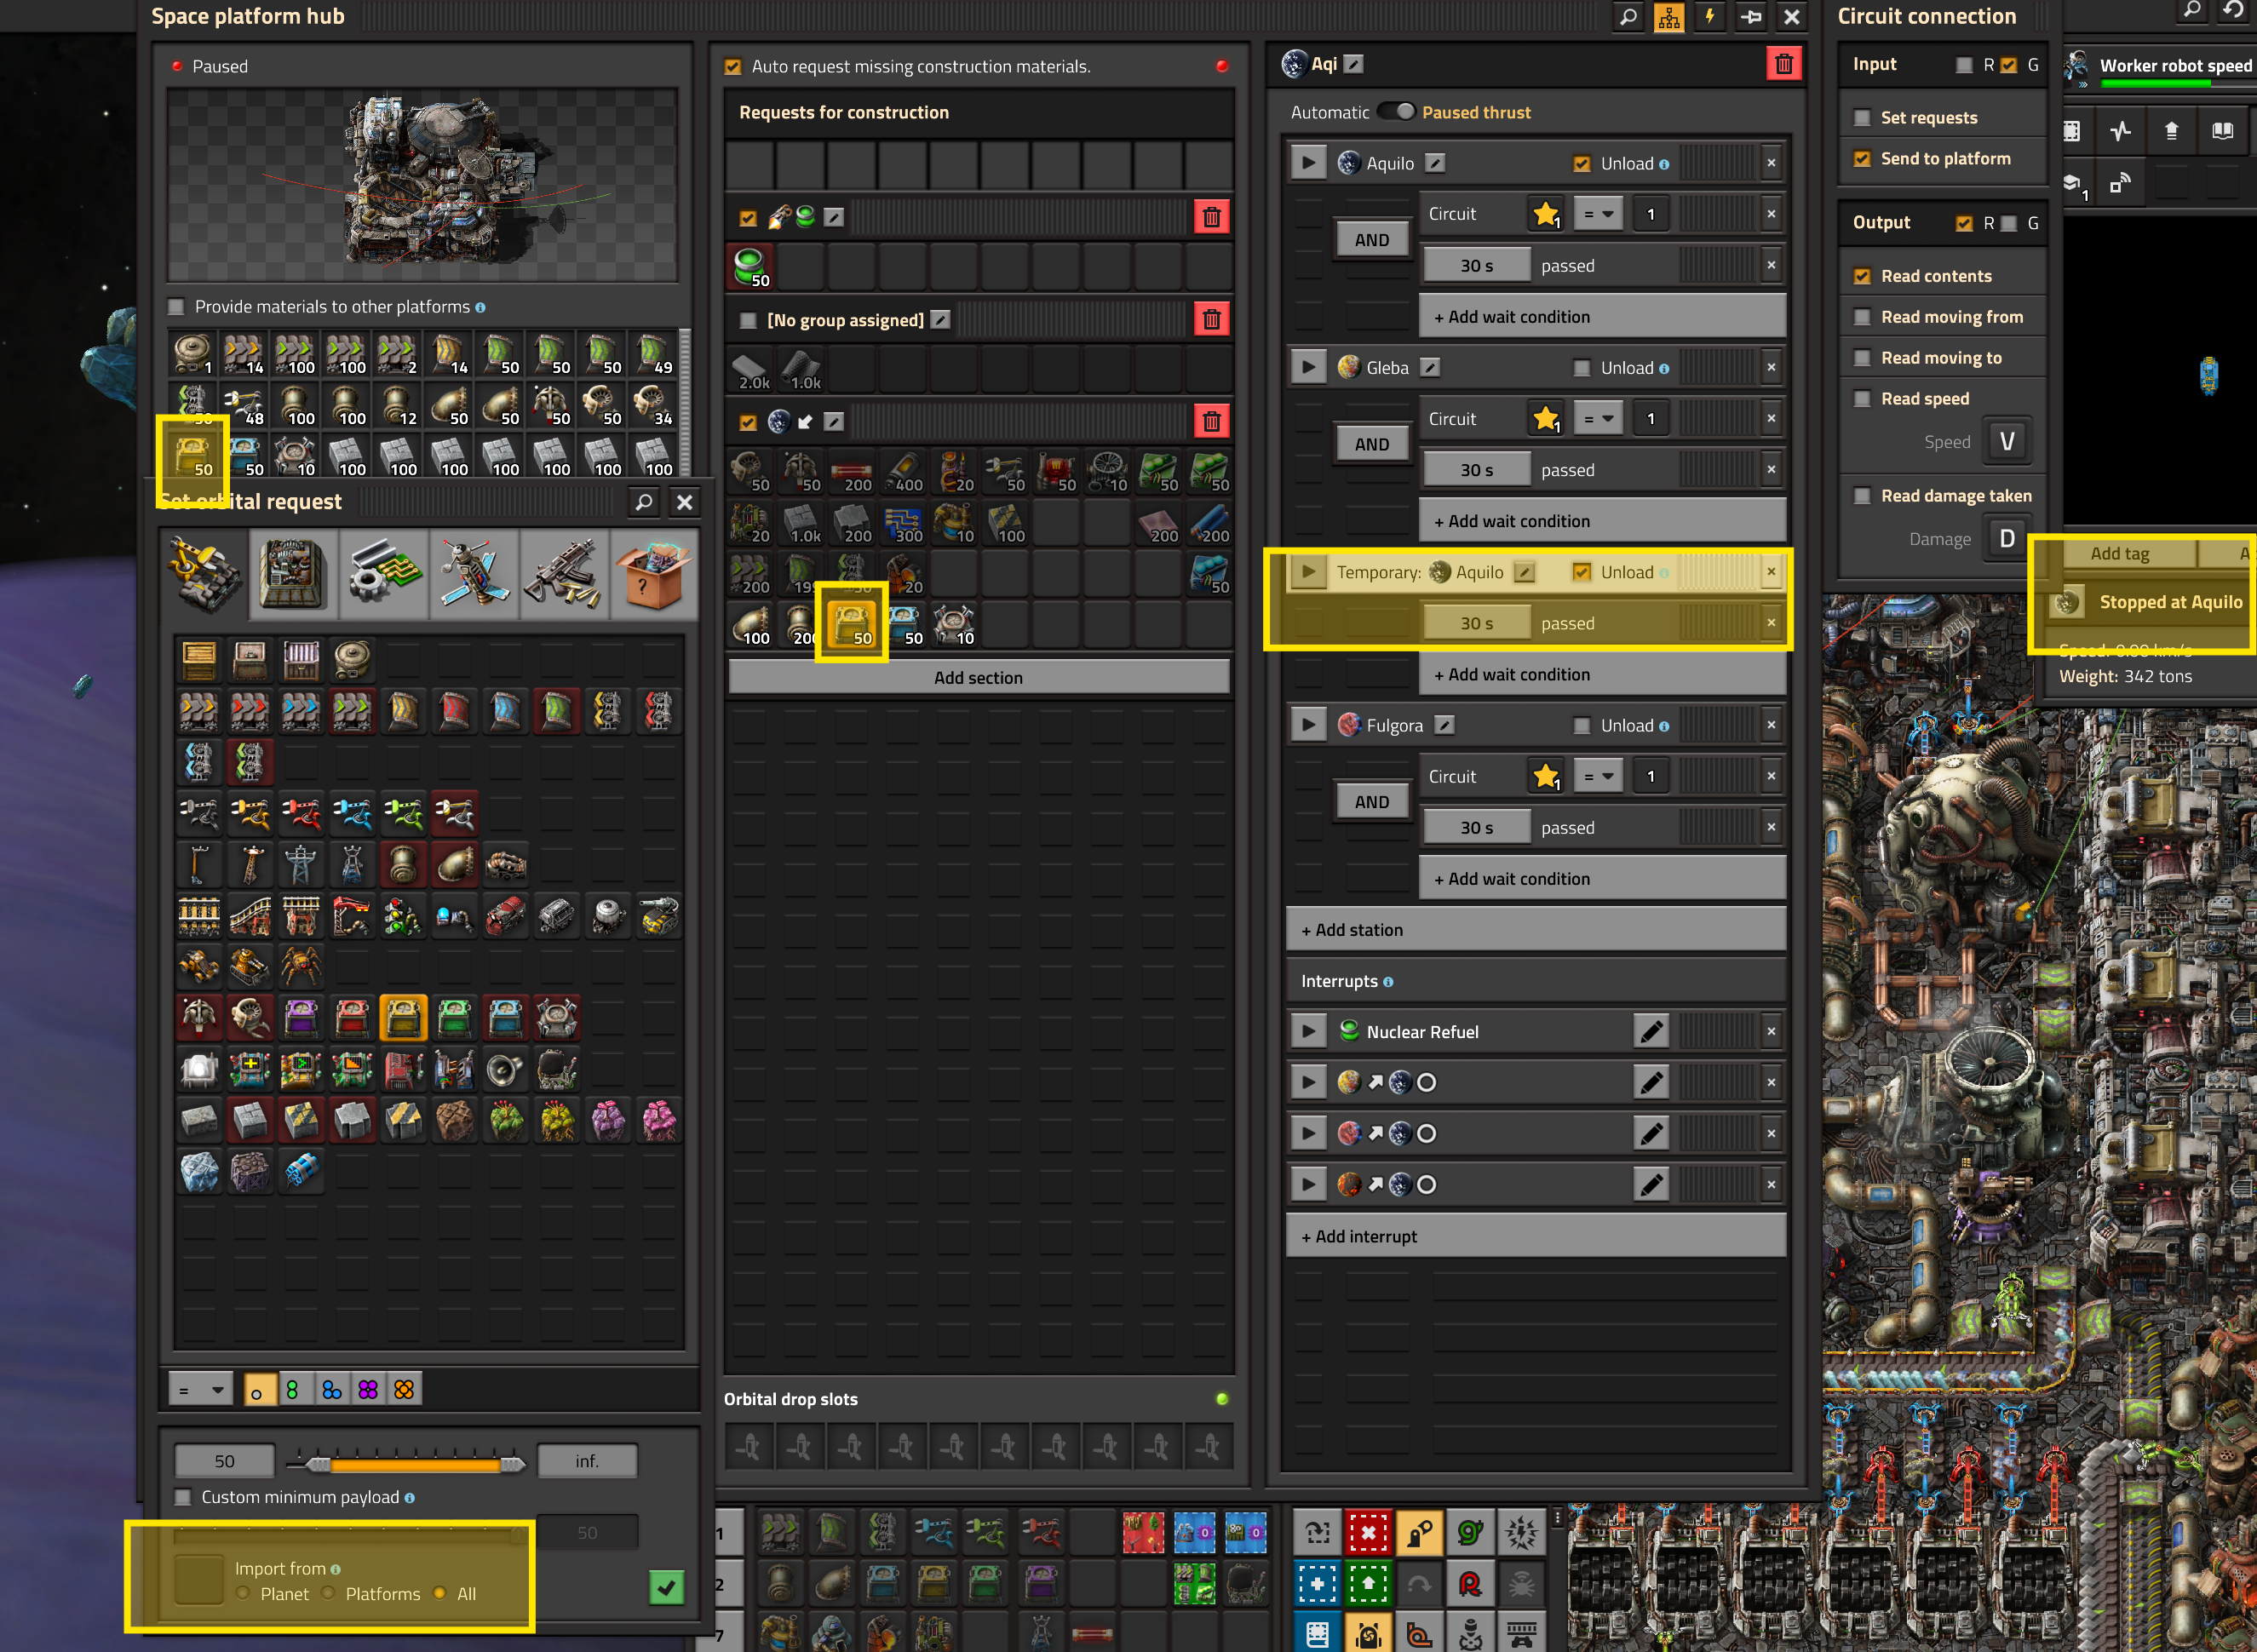This screenshot has width=2257, height=1652.
Task: Open the quality comparator dropdown
Action: pyautogui.click(x=200, y=1389)
